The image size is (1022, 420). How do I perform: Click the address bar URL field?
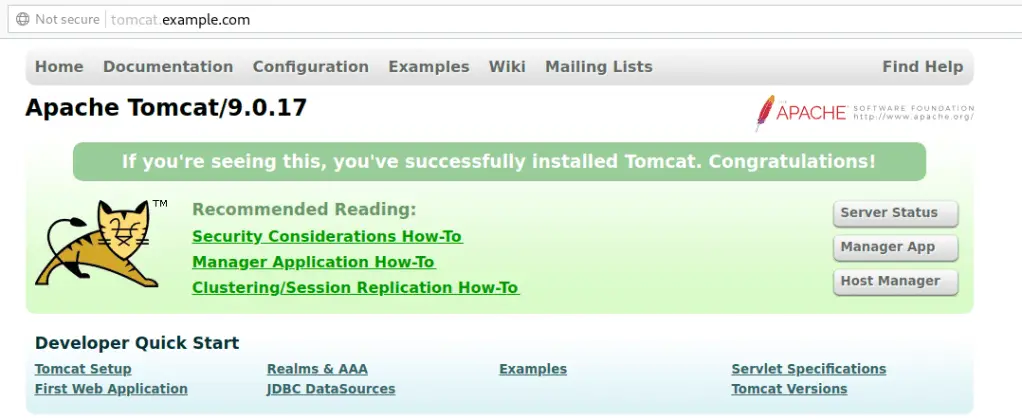(x=500, y=19)
